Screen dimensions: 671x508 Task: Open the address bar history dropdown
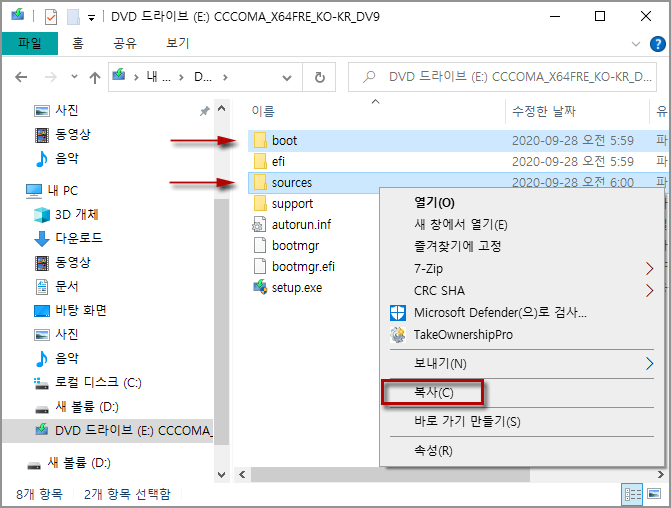pos(287,77)
